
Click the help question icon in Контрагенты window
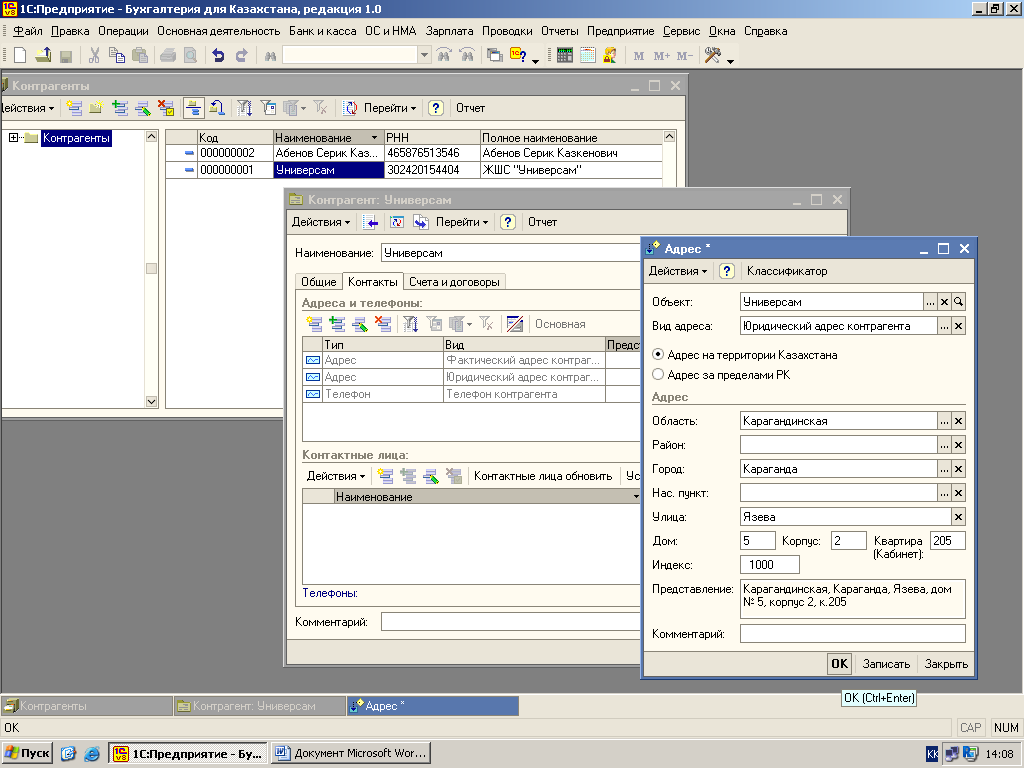point(436,108)
